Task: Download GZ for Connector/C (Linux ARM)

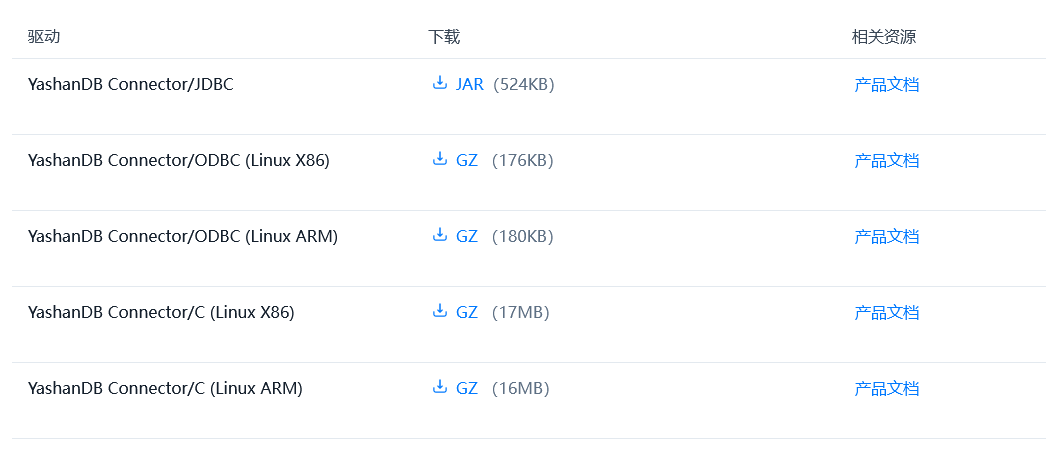Action: point(467,389)
